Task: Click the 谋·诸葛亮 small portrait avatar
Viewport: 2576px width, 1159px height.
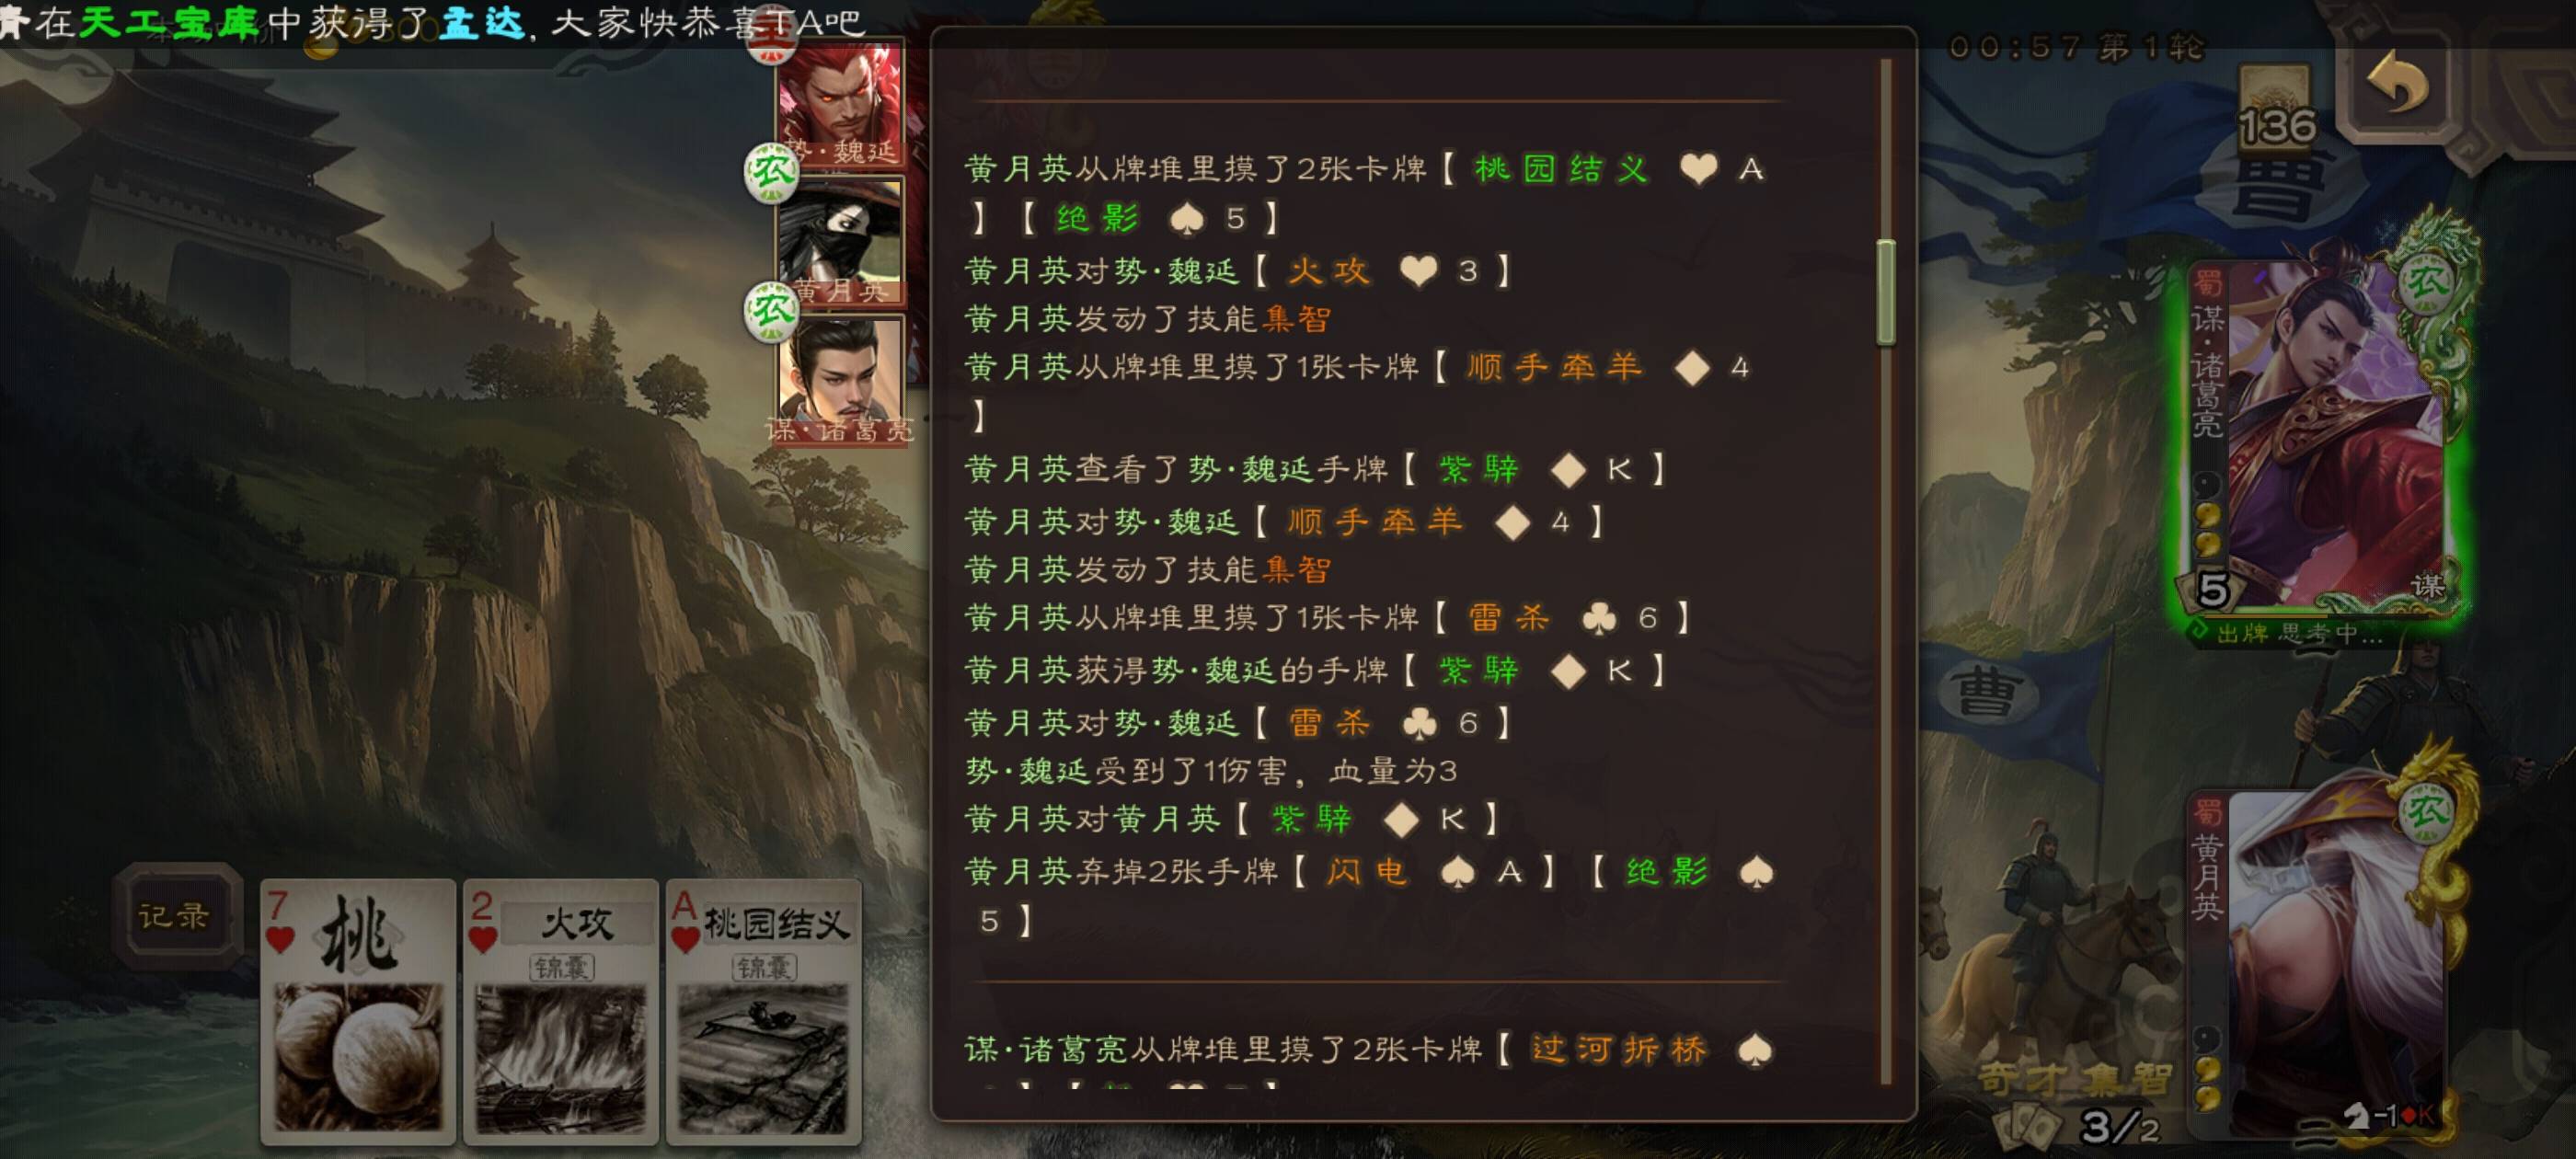Action: [840, 380]
